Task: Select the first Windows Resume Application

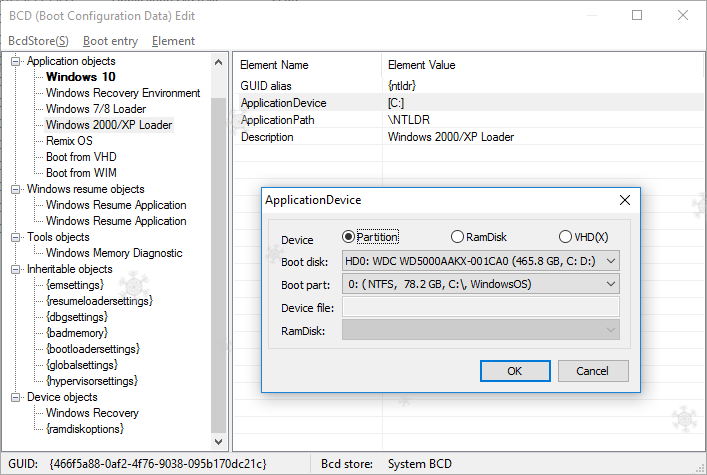Action: pos(116,205)
